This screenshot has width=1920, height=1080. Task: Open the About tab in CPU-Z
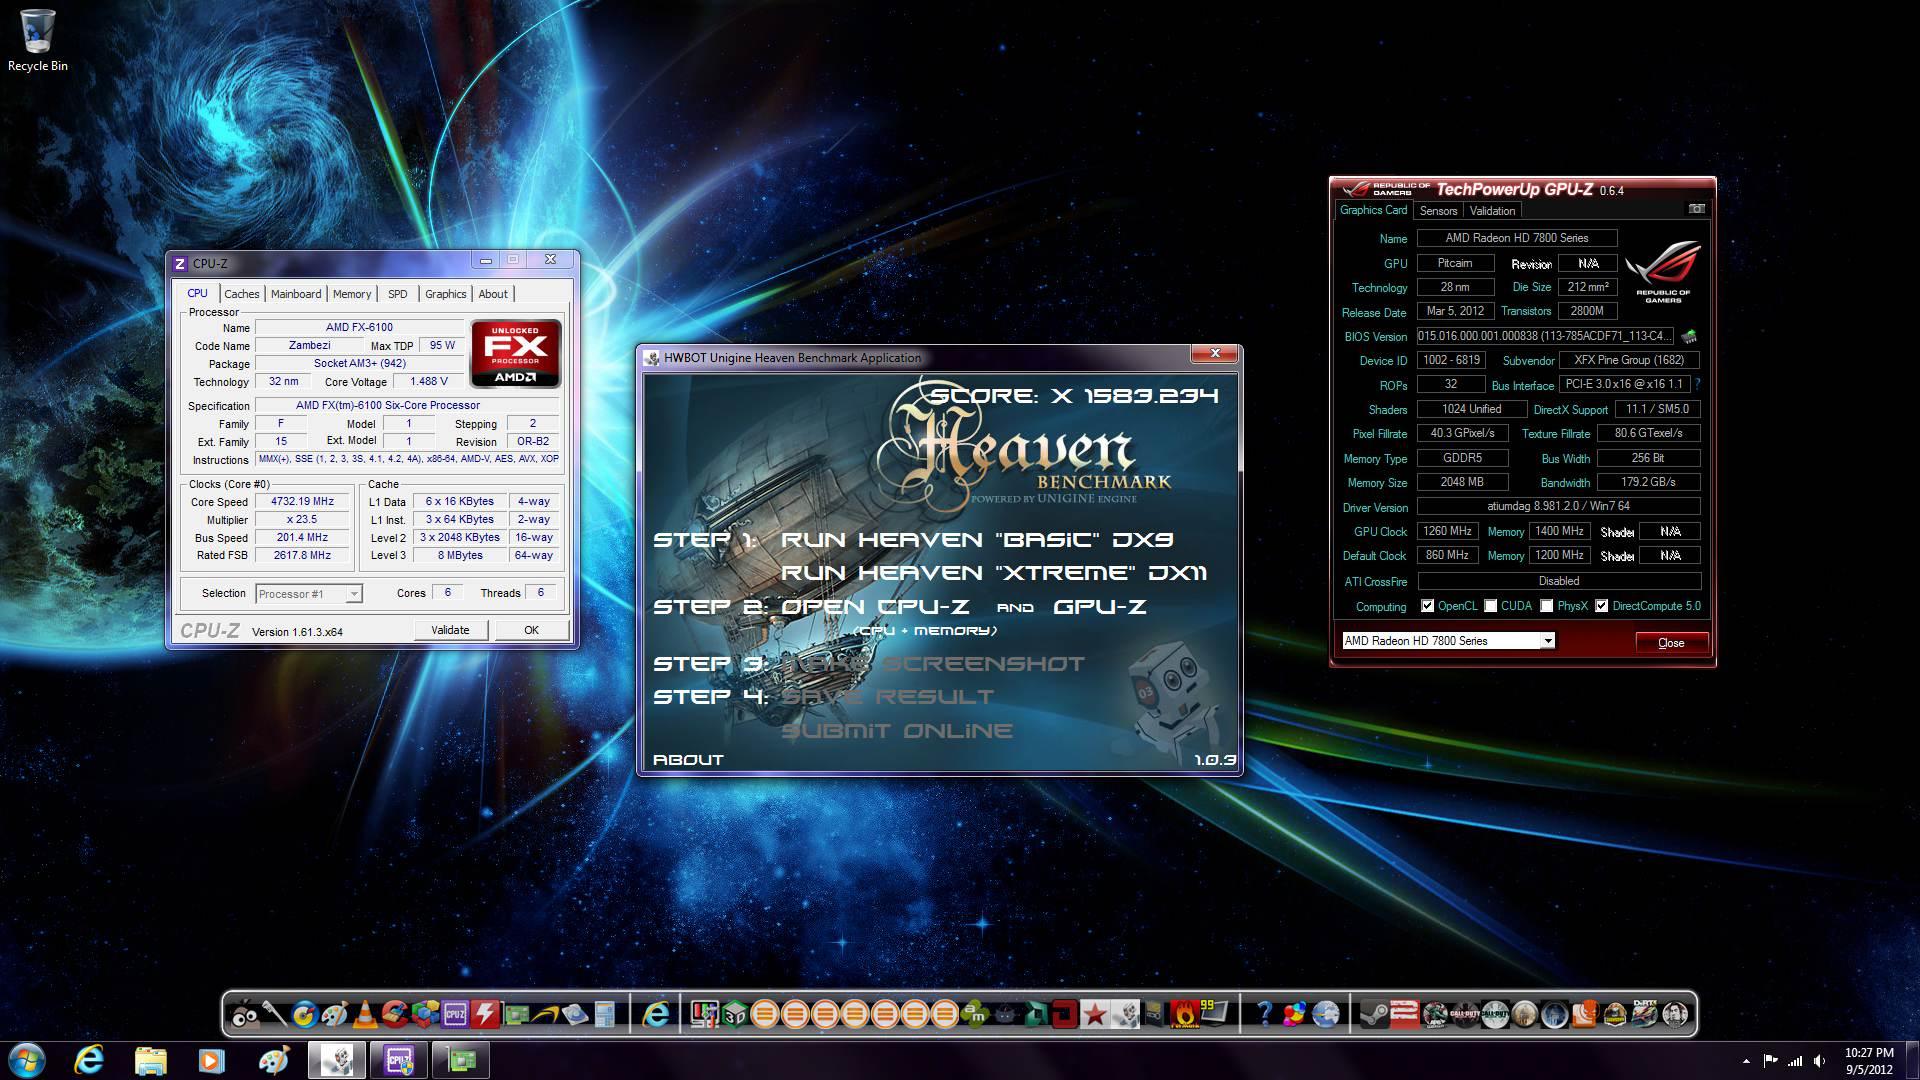[x=493, y=294]
